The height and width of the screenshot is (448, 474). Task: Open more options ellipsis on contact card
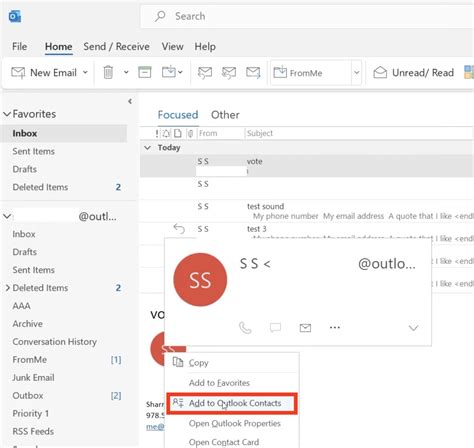coord(335,327)
